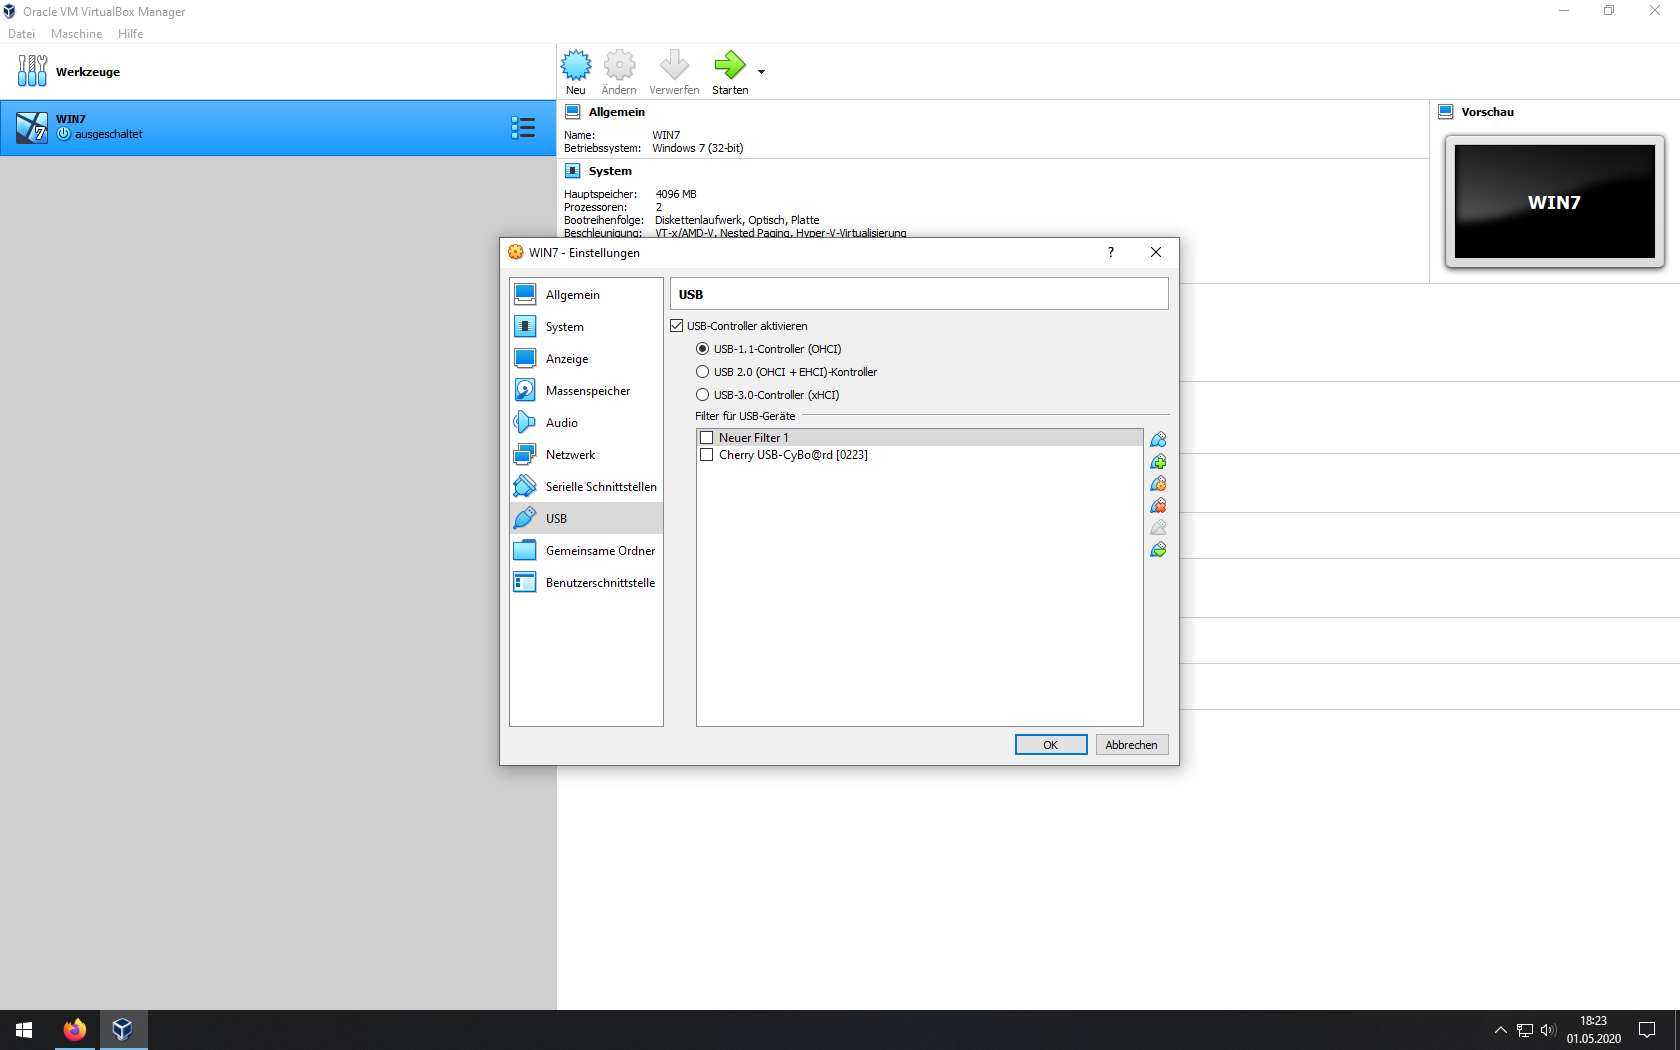Enable Neuer Filter 1 checkbox
This screenshot has width=1680, height=1050.
click(x=707, y=438)
